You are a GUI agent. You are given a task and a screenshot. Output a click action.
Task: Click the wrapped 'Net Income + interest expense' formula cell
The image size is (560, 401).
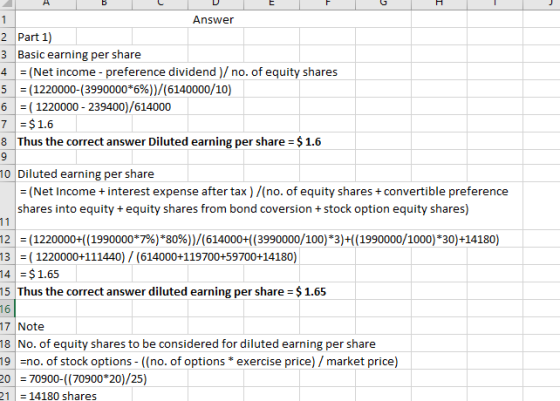(x=269, y=205)
